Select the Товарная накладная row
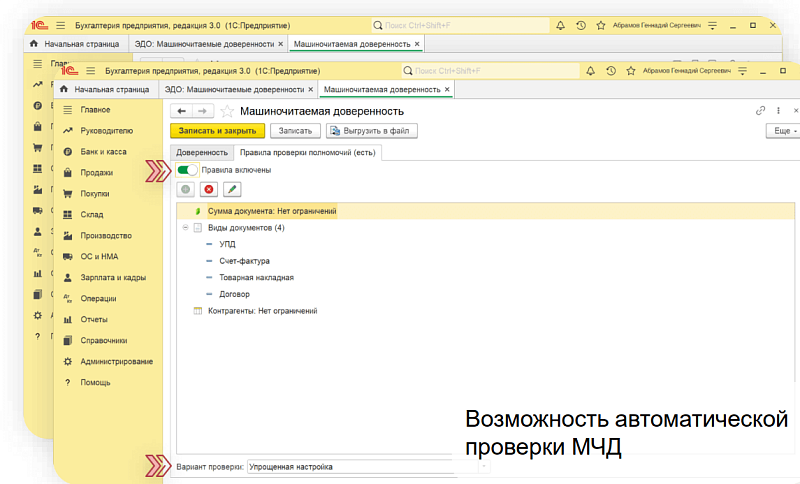This screenshot has height=484, width=800. coord(256,277)
